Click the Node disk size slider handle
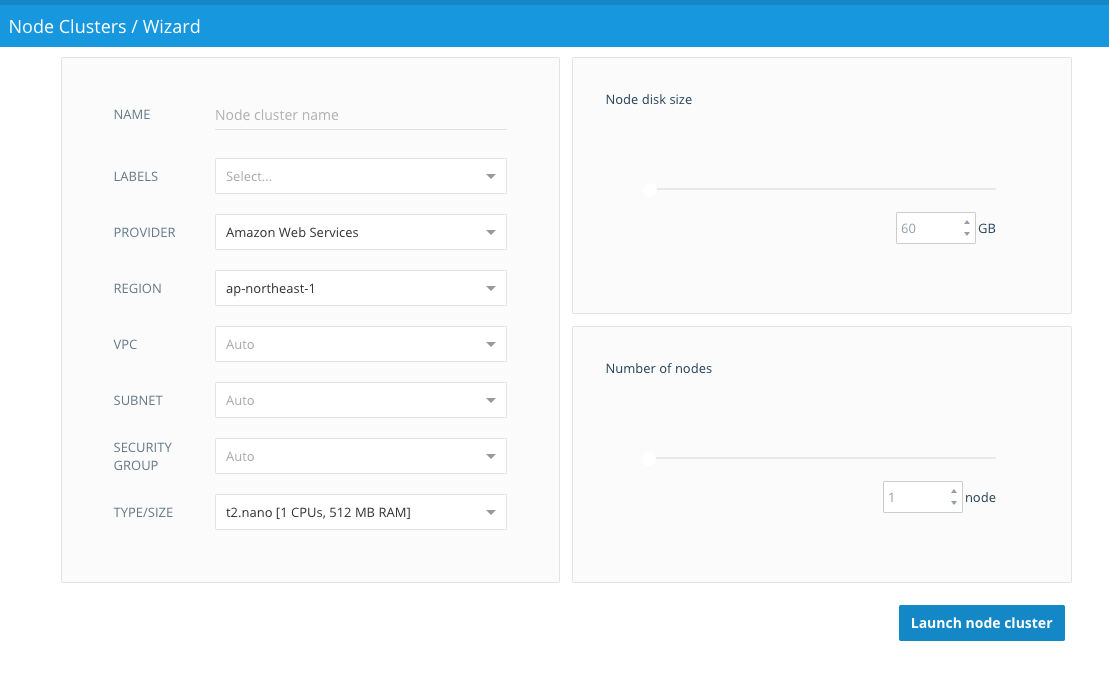 point(650,190)
